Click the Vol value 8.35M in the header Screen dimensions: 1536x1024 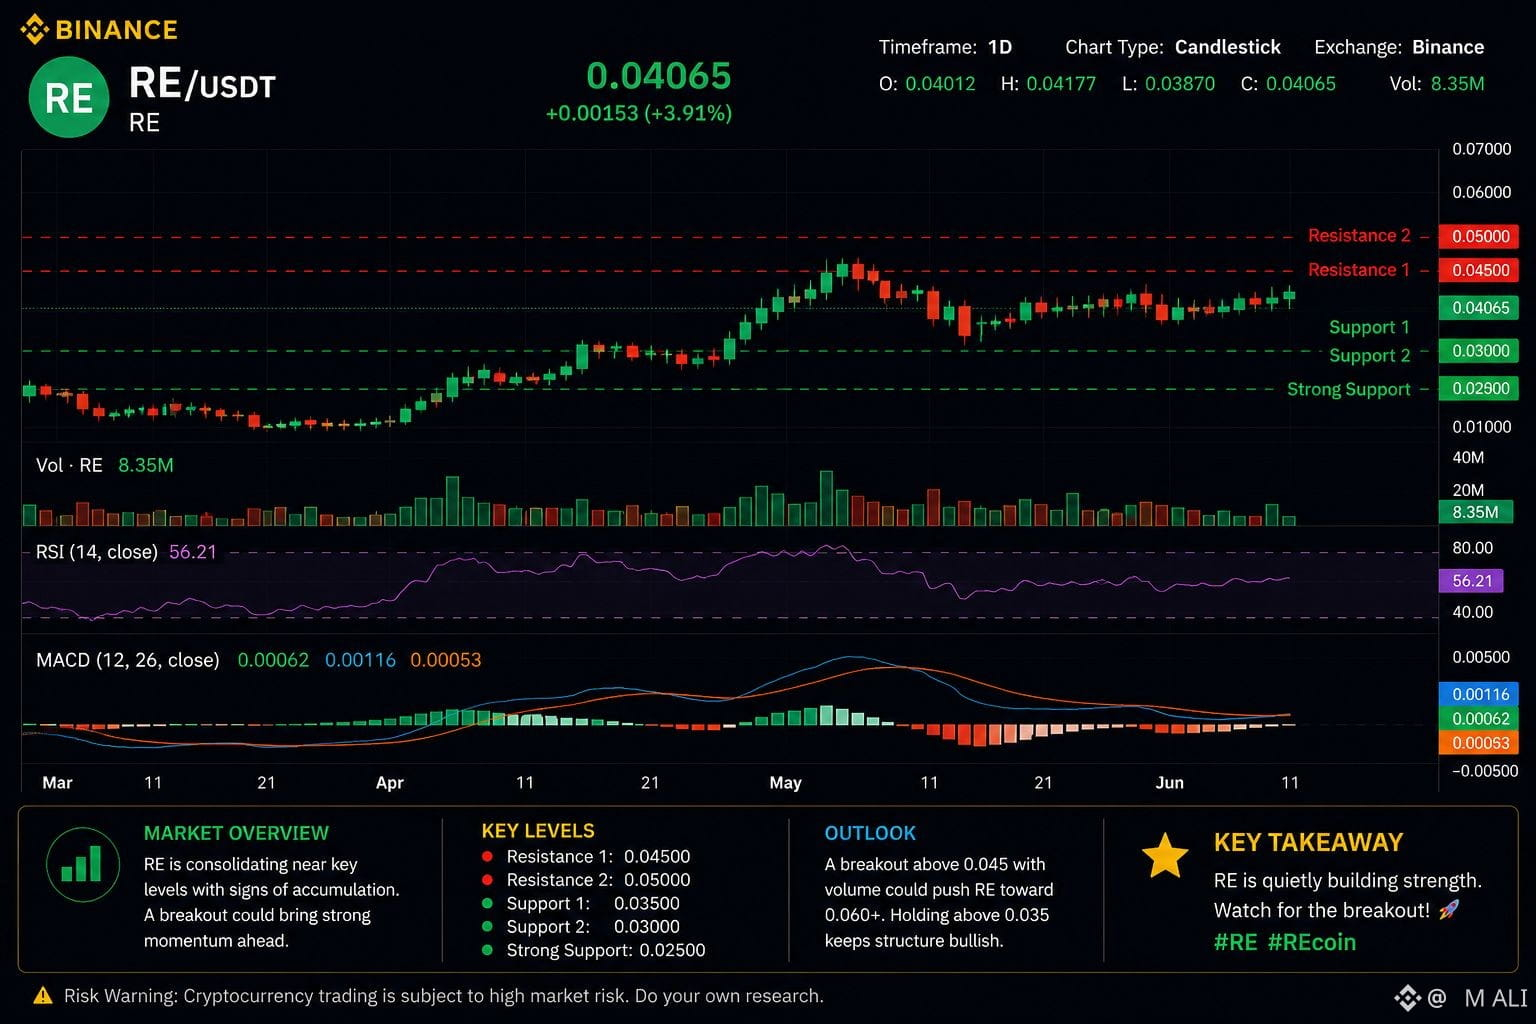pos(1457,84)
